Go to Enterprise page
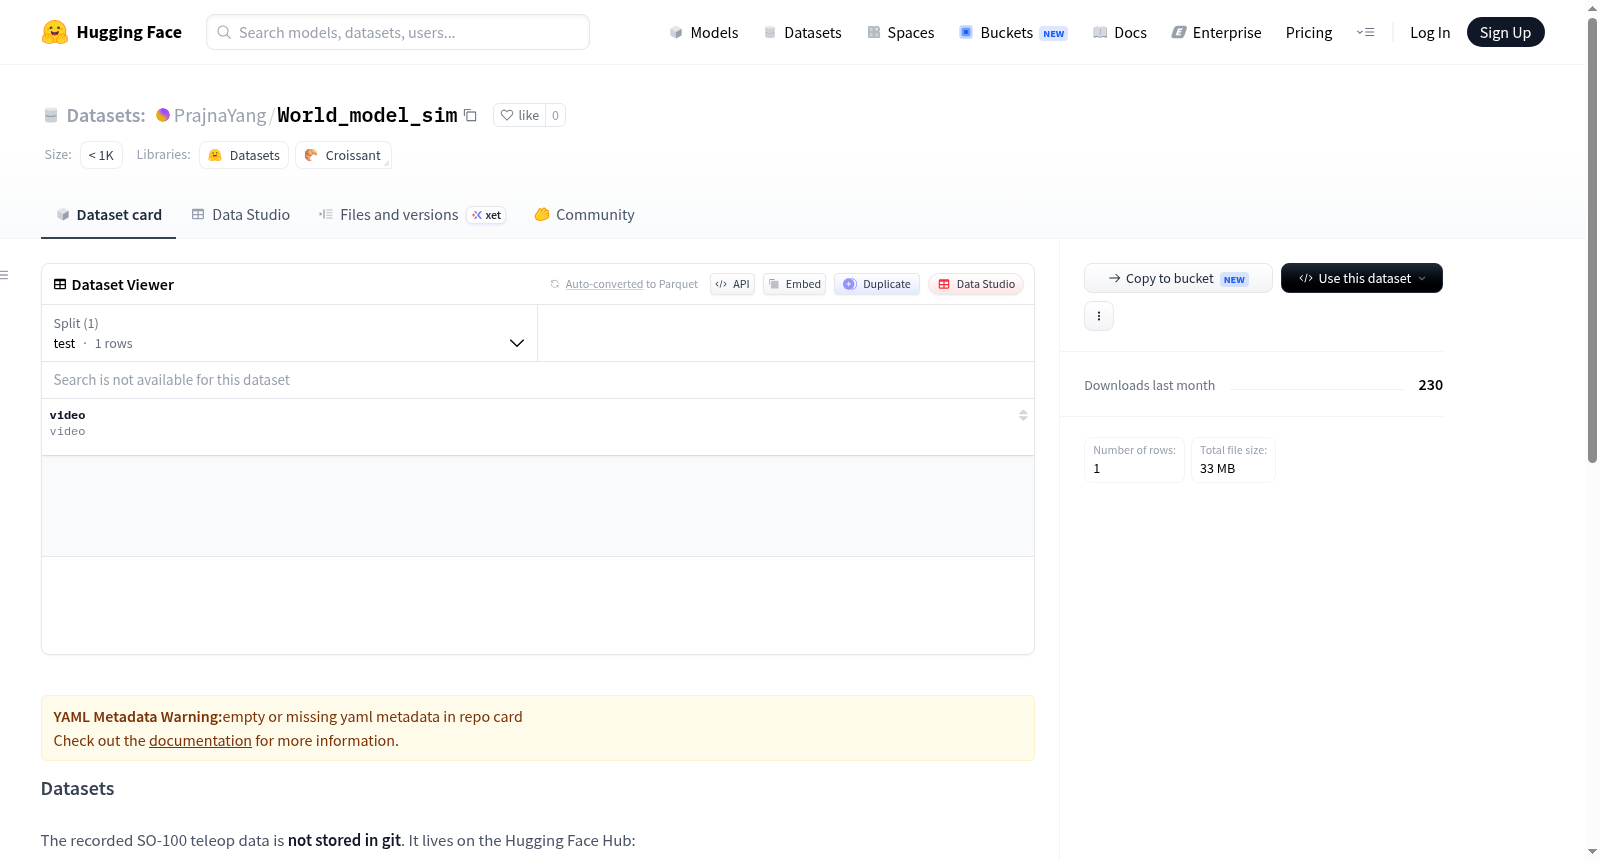 click(x=1216, y=32)
